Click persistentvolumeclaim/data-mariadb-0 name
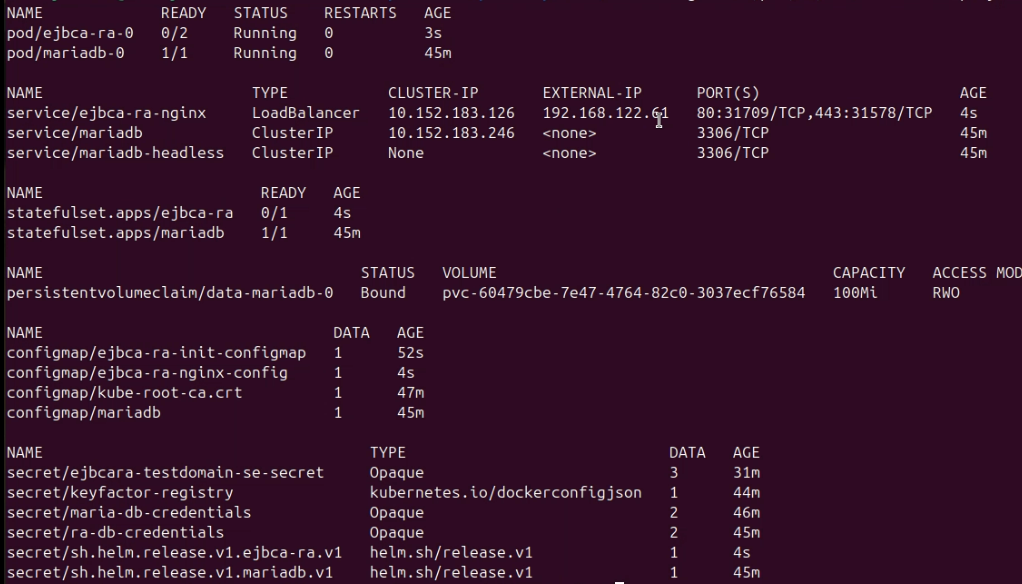Viewport: 1022px width, 584px height. tap(169, 293)
